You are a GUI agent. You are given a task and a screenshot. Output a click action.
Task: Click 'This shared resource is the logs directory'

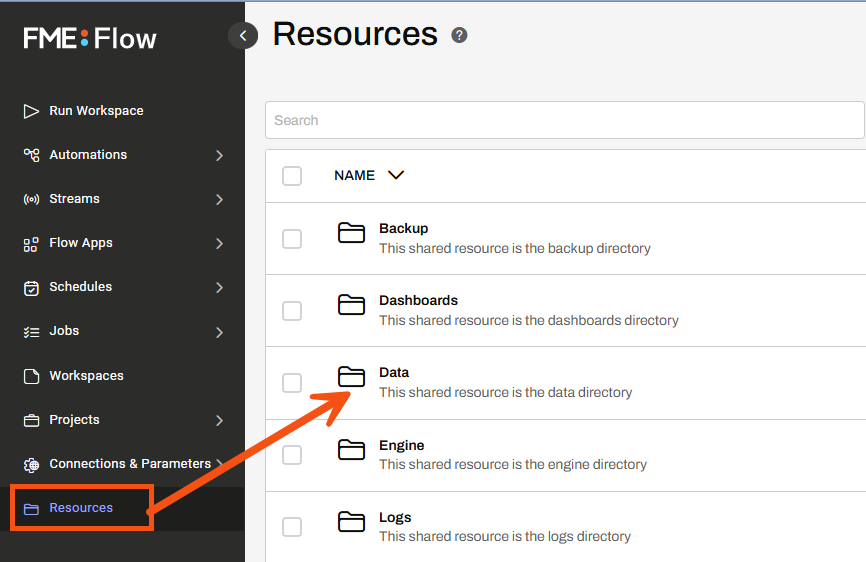pos(505,537)
